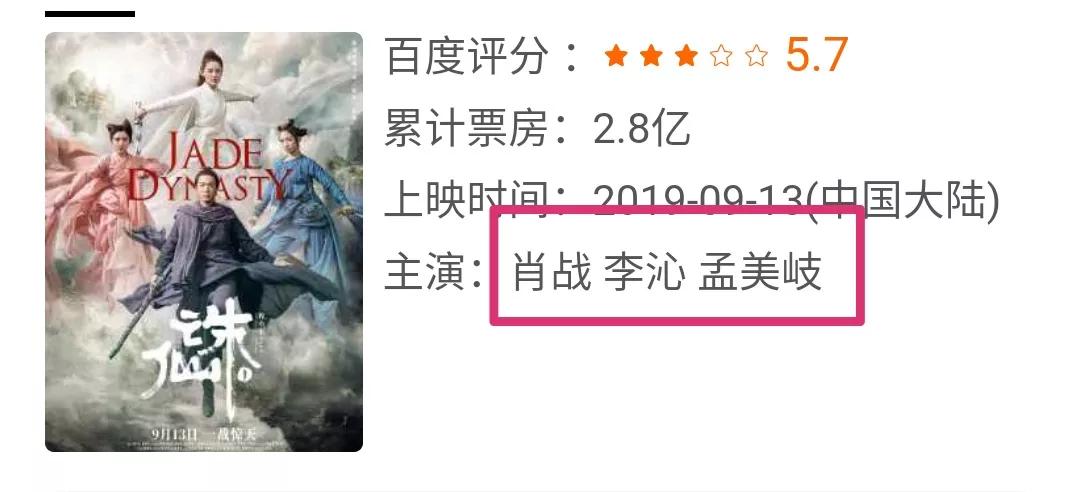The height and width of the screenshot is (492, 1069).
Task: Click the 9月13日 date text on poster
Action: pos(175,433)
